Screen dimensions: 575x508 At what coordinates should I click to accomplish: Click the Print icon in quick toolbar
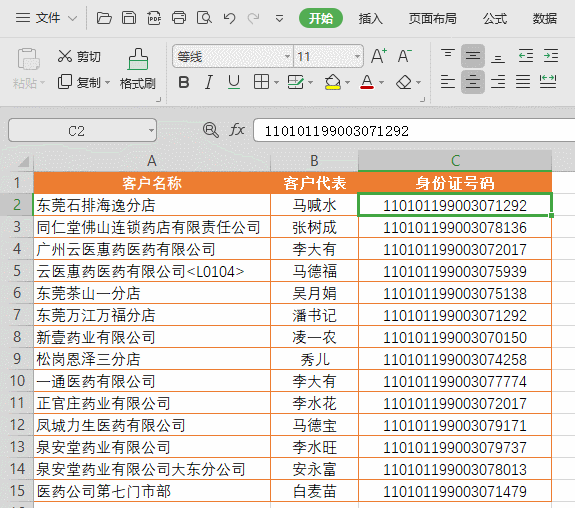pos(179,18)
